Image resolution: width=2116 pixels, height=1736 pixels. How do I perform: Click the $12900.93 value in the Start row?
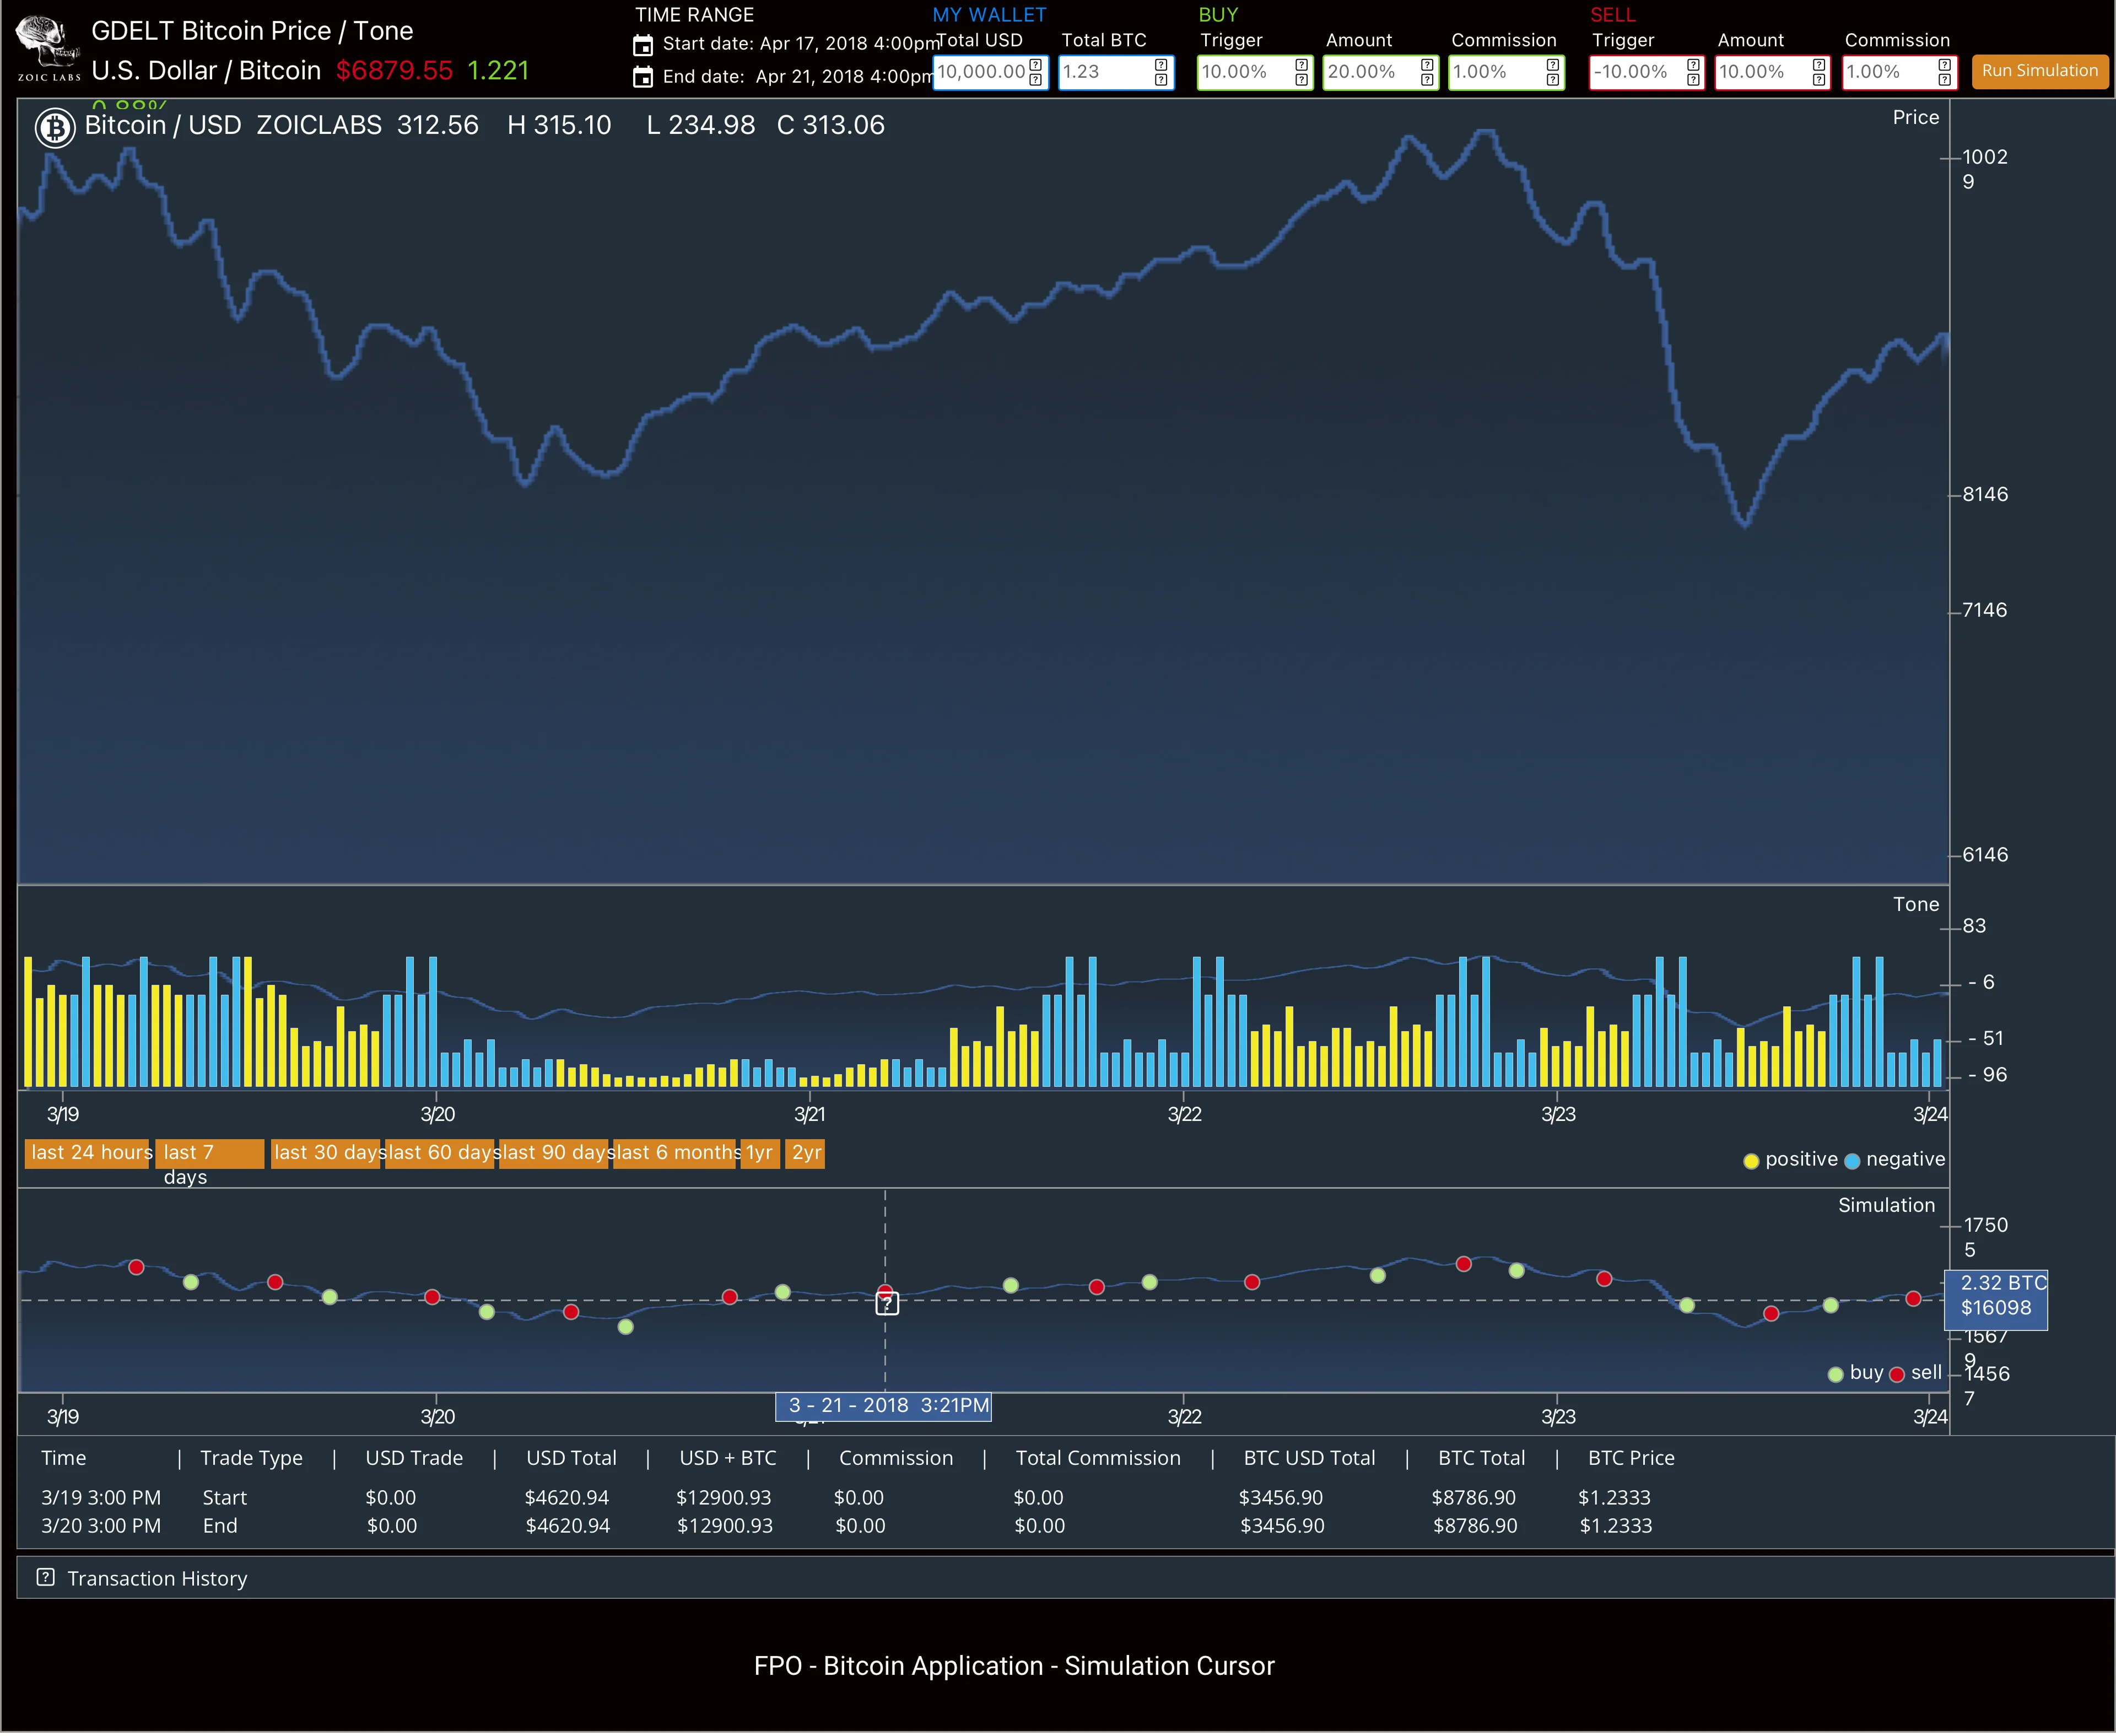[724, 1498]
